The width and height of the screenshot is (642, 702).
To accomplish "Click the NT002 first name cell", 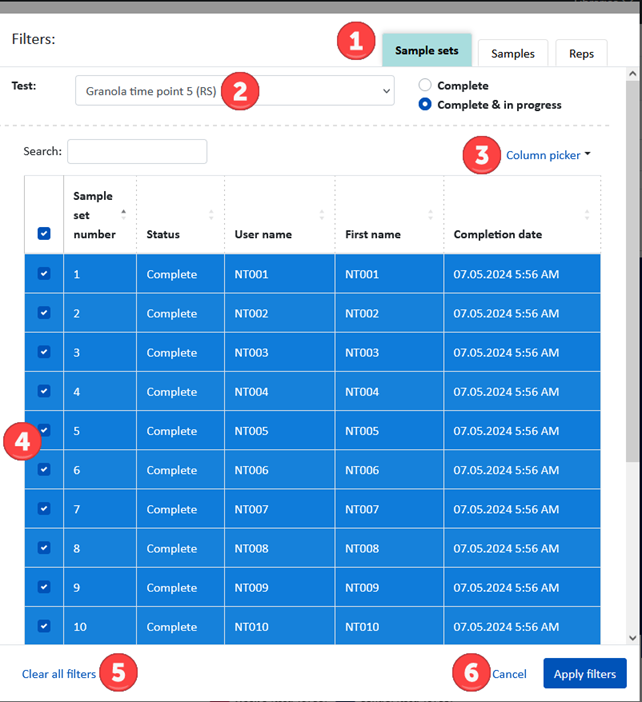I will pyautogui.click(x=389, y=313).
